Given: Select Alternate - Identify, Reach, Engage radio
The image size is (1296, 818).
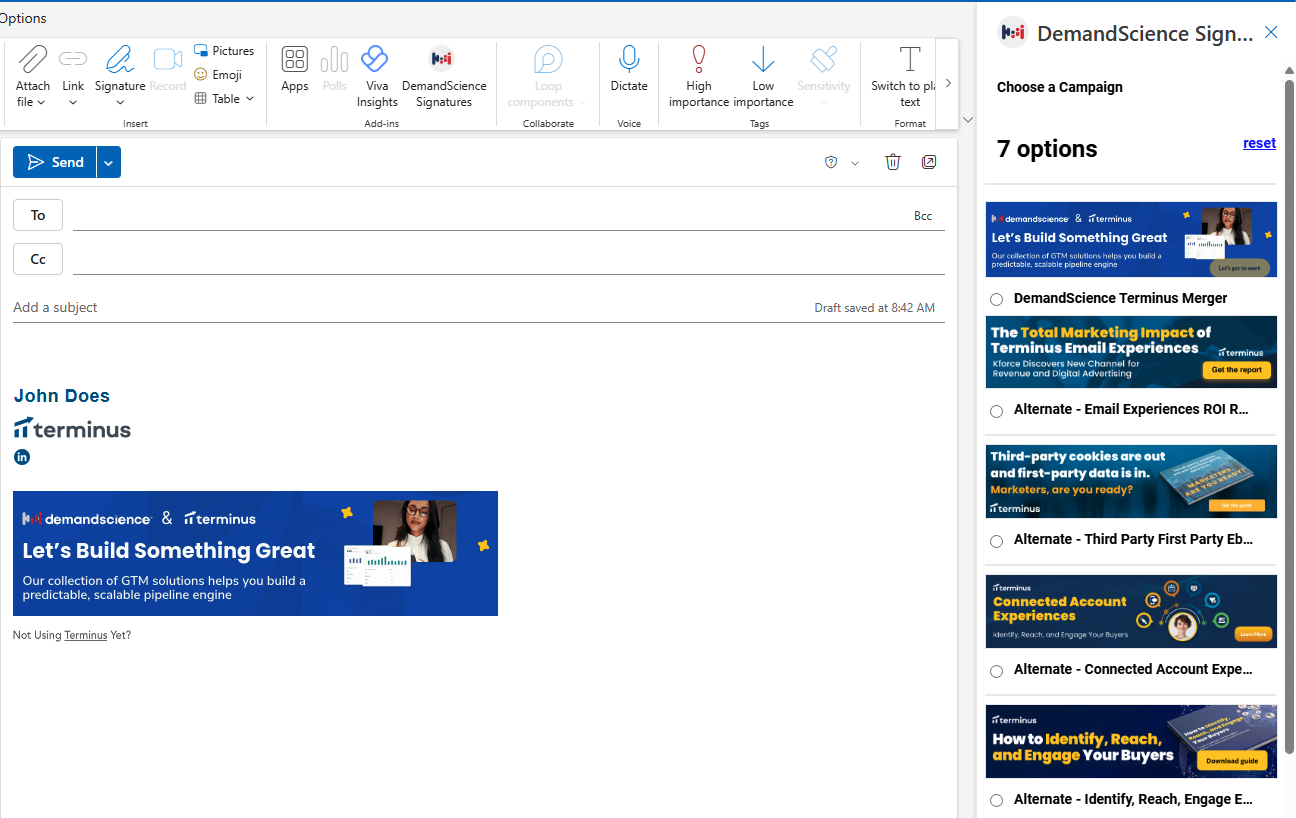Looking at the screenshot, I should [x=996, y=800].
